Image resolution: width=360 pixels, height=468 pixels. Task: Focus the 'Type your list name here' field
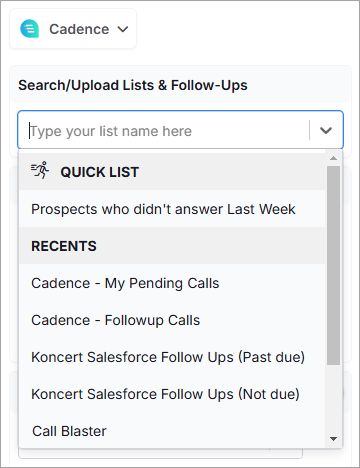(164, 130)
